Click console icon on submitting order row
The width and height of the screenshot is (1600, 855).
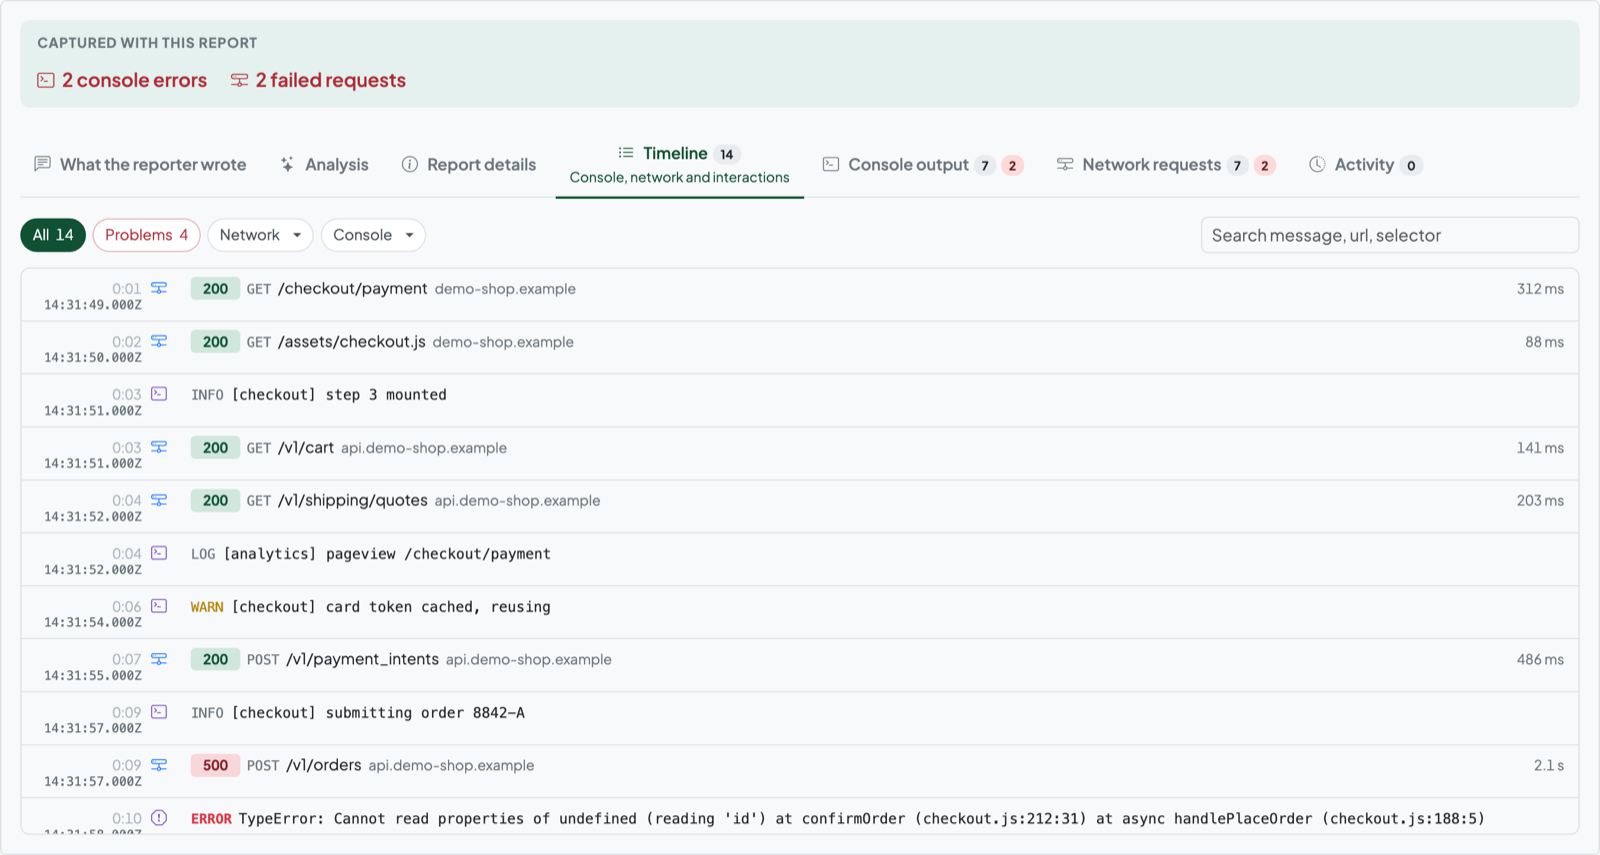point(159,712)
